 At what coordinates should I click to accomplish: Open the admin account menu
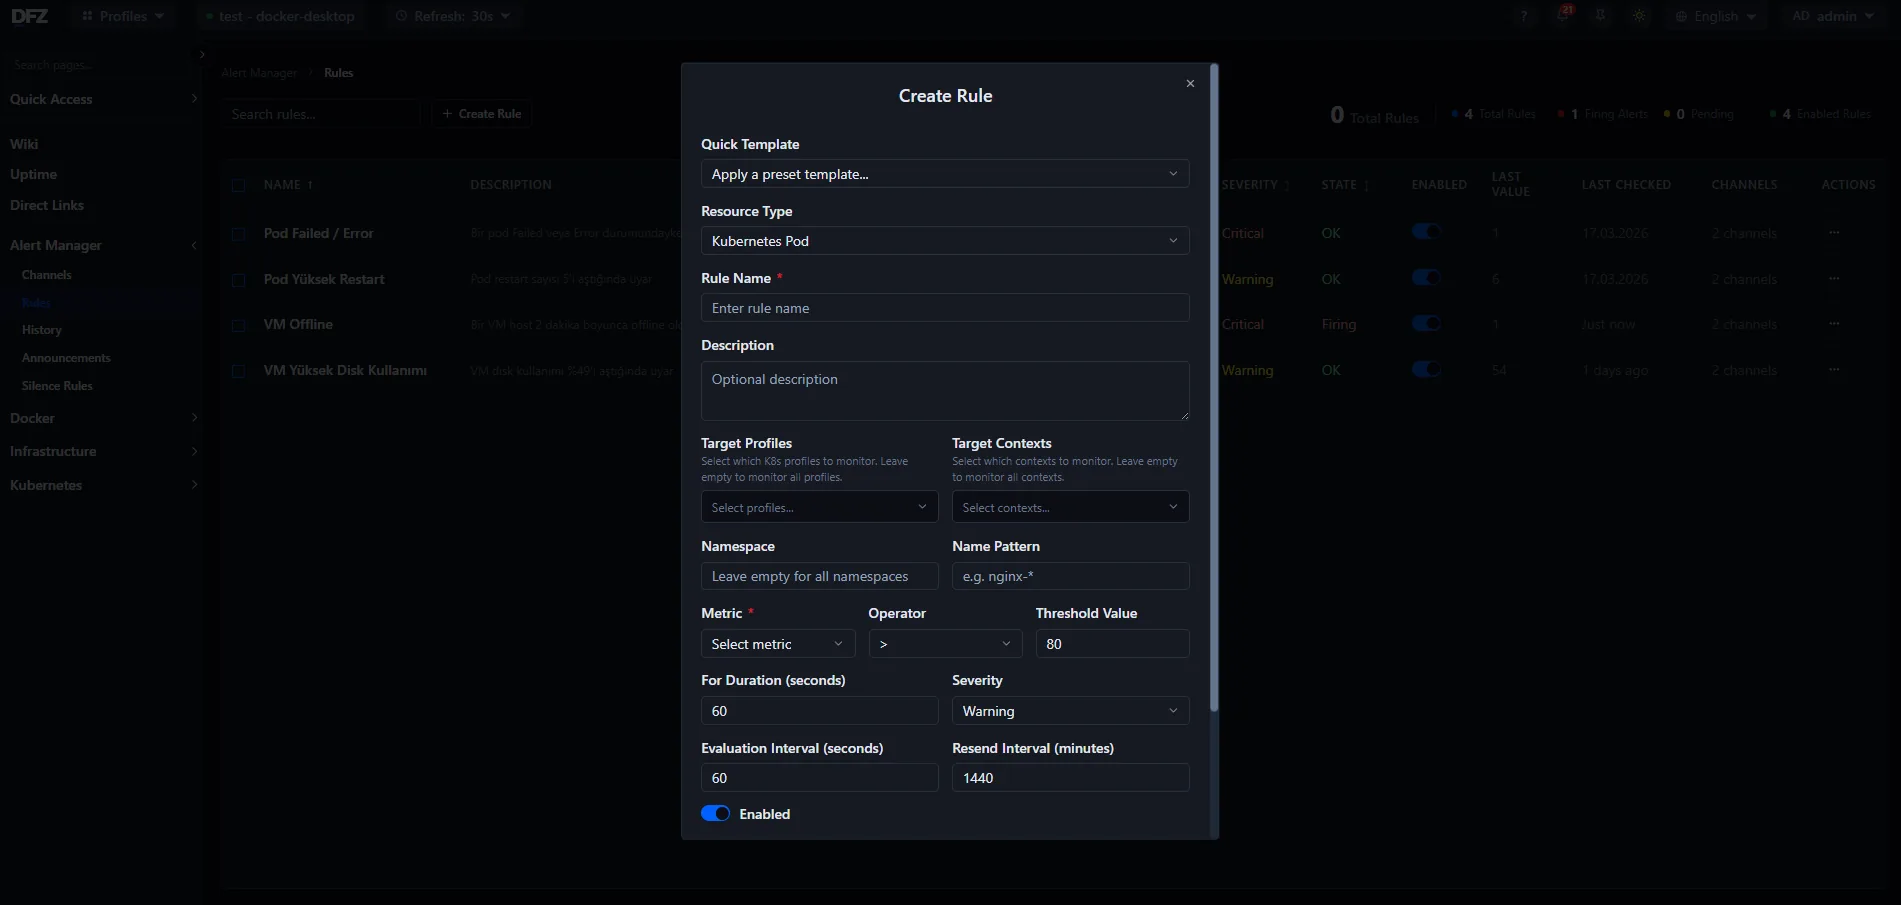tap(1833, 16)
